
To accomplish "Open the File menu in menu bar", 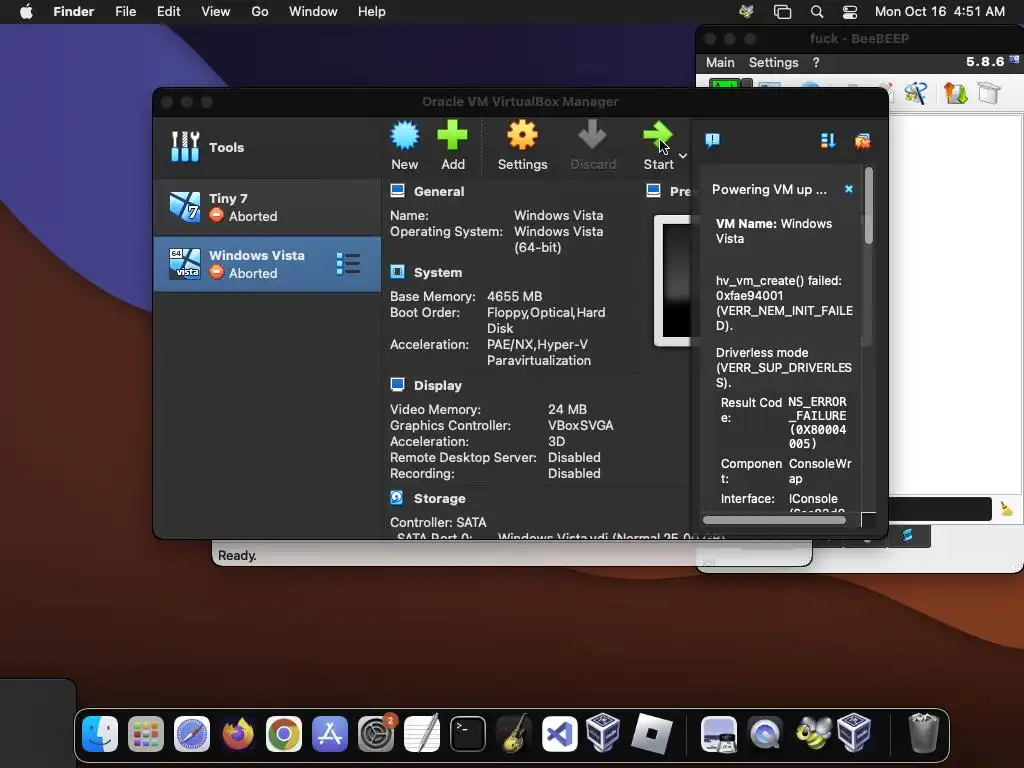I will [x=125, y=12].
